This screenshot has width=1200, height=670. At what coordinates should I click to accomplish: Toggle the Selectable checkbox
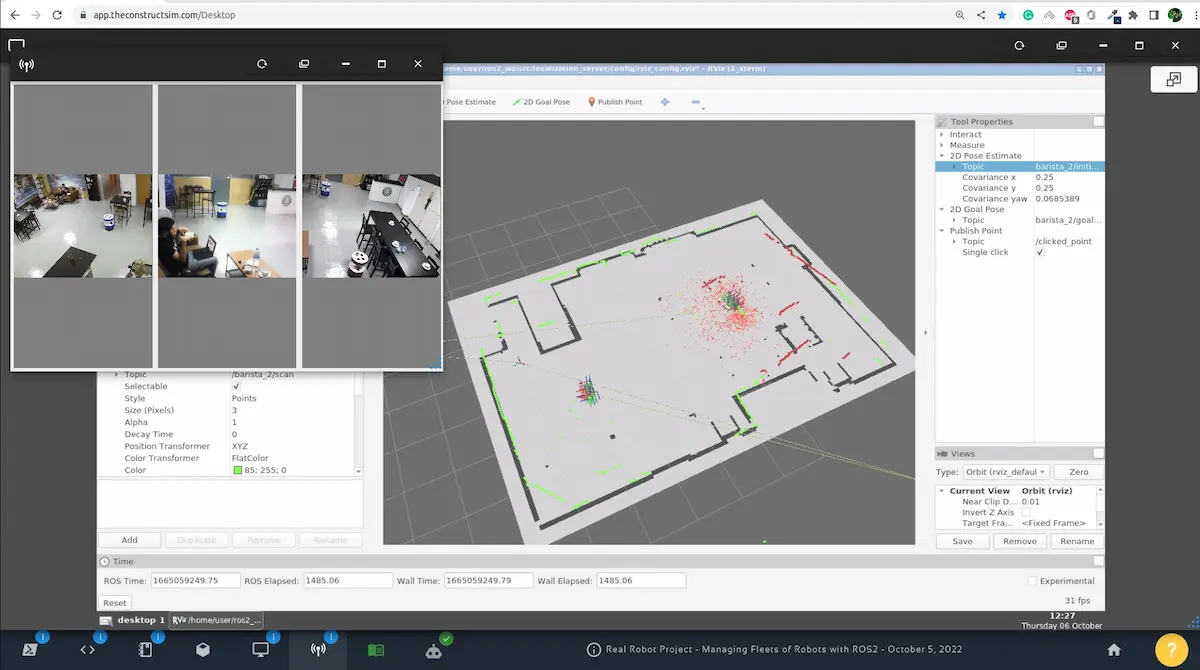[x=236, y=386]
